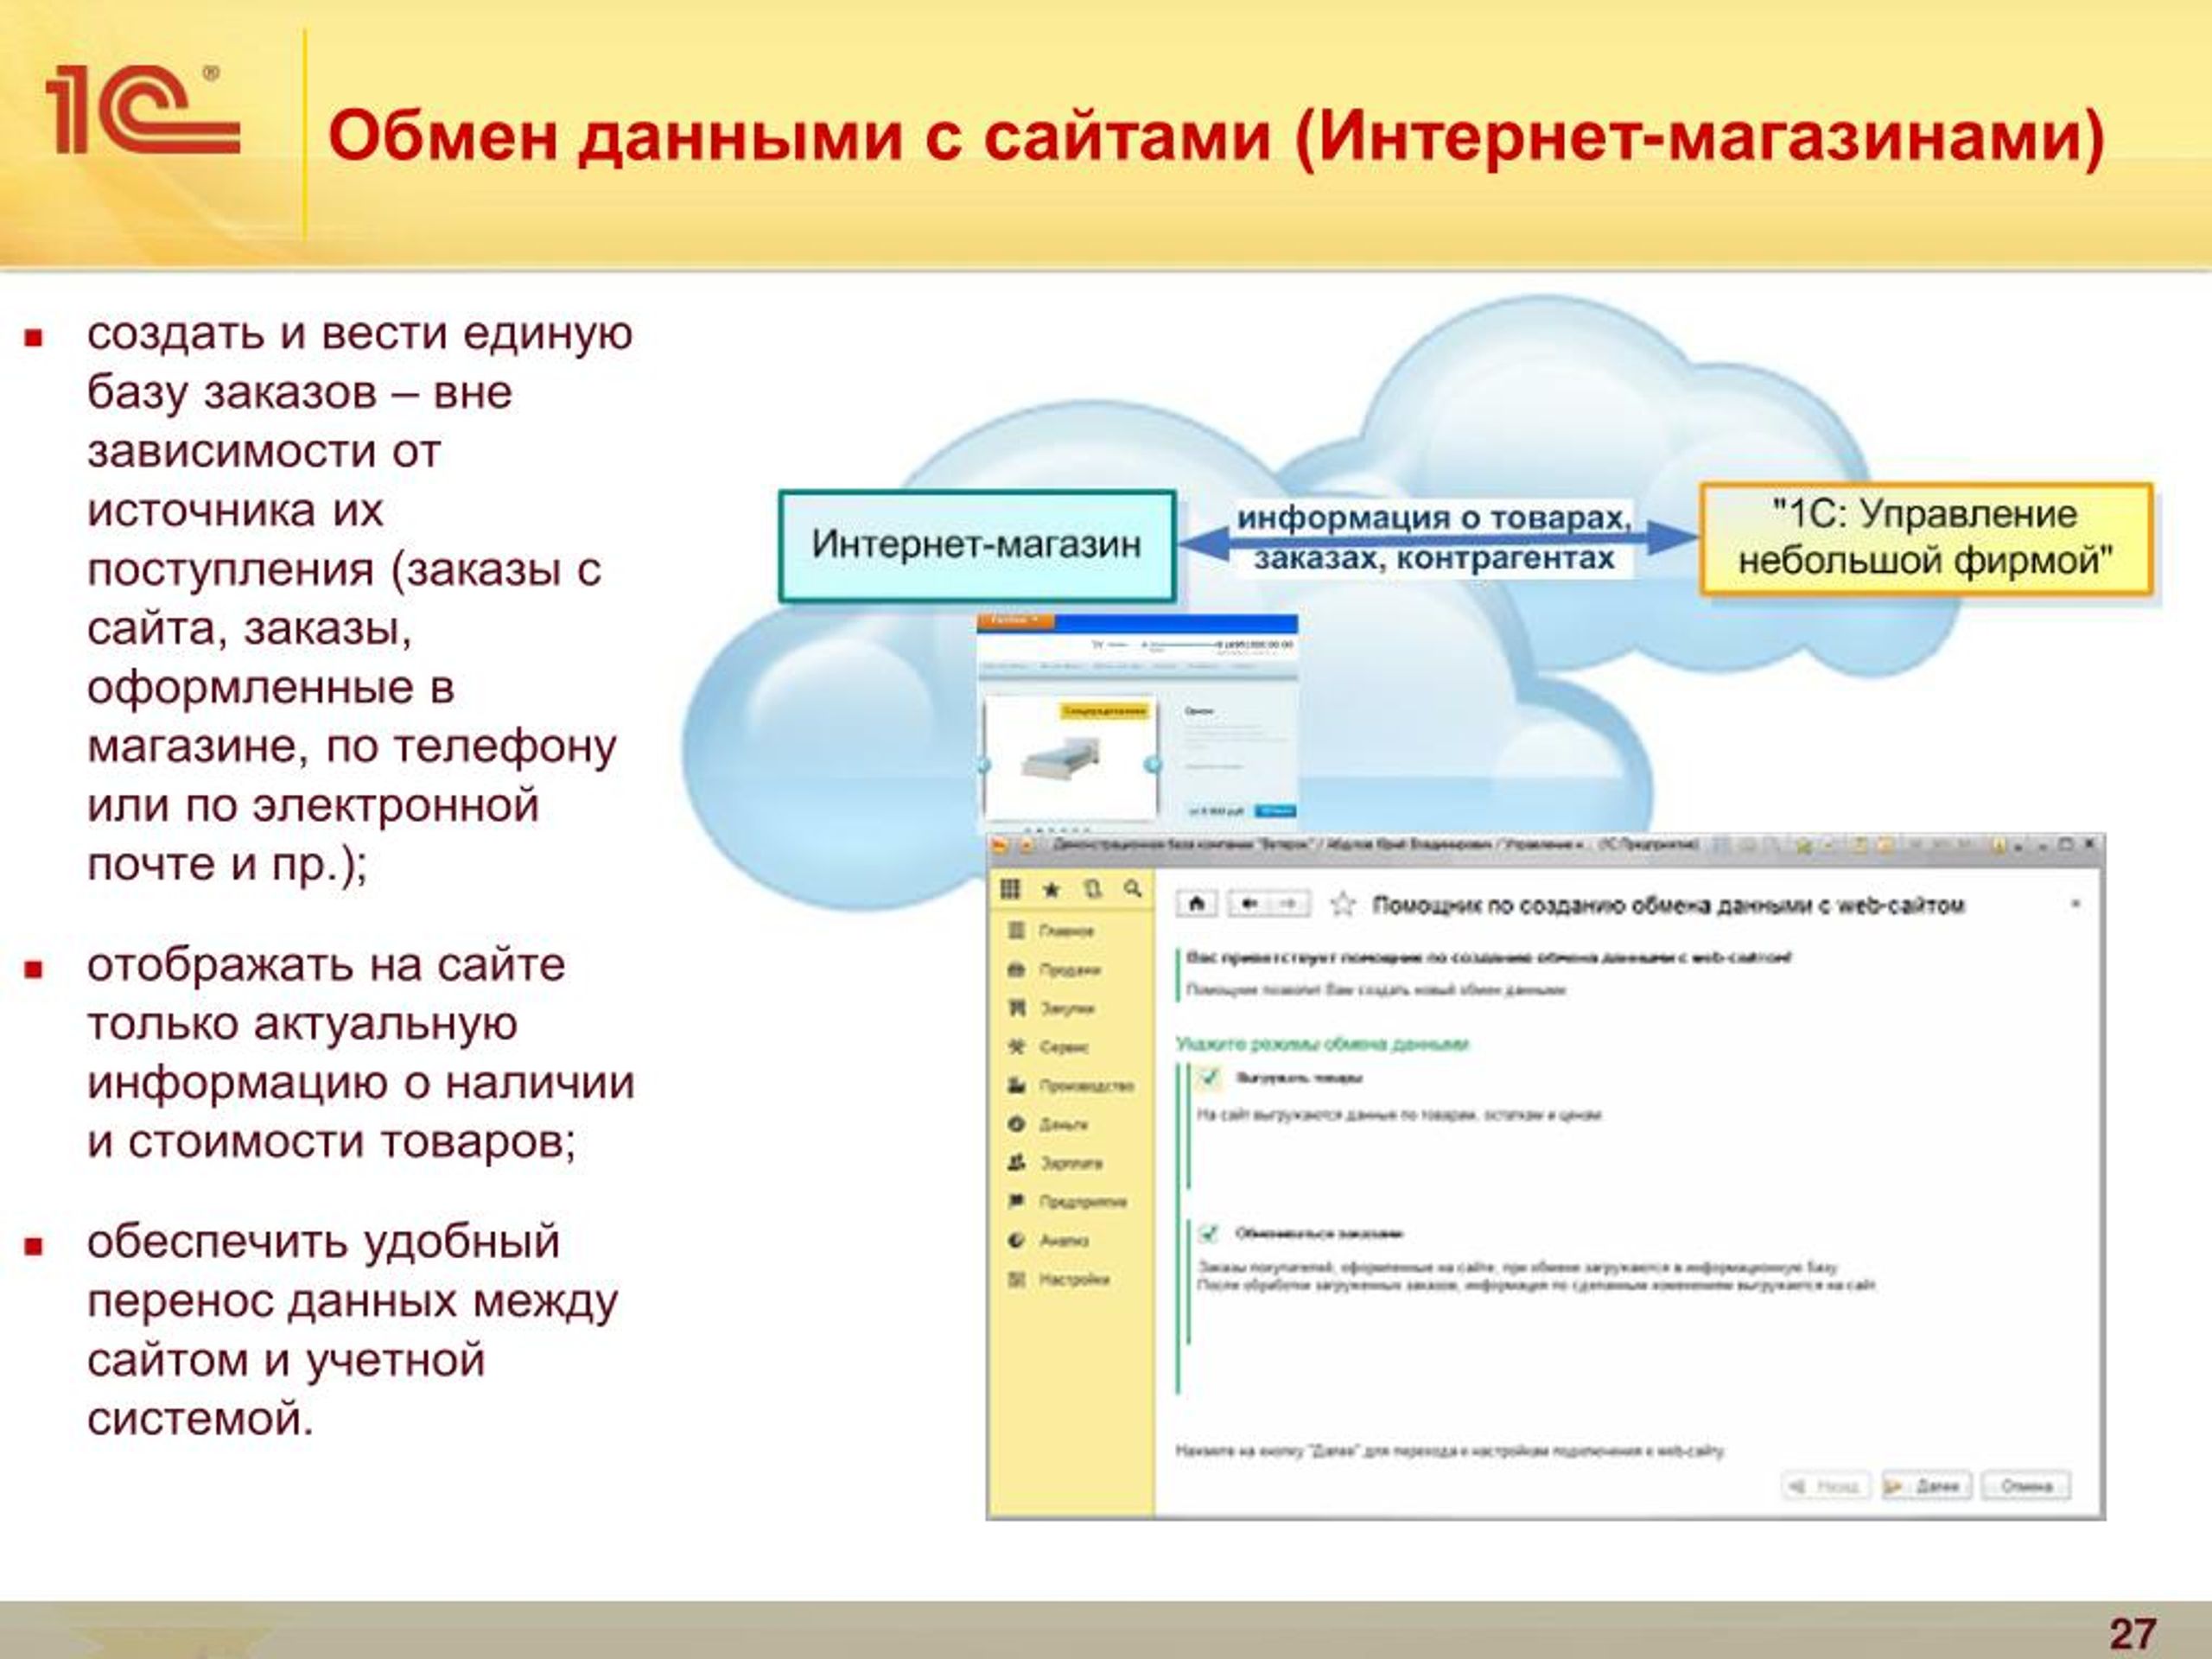Navigate back with the left arrow
The height and width of the screenshot is (1659, 2212).
1248,904
